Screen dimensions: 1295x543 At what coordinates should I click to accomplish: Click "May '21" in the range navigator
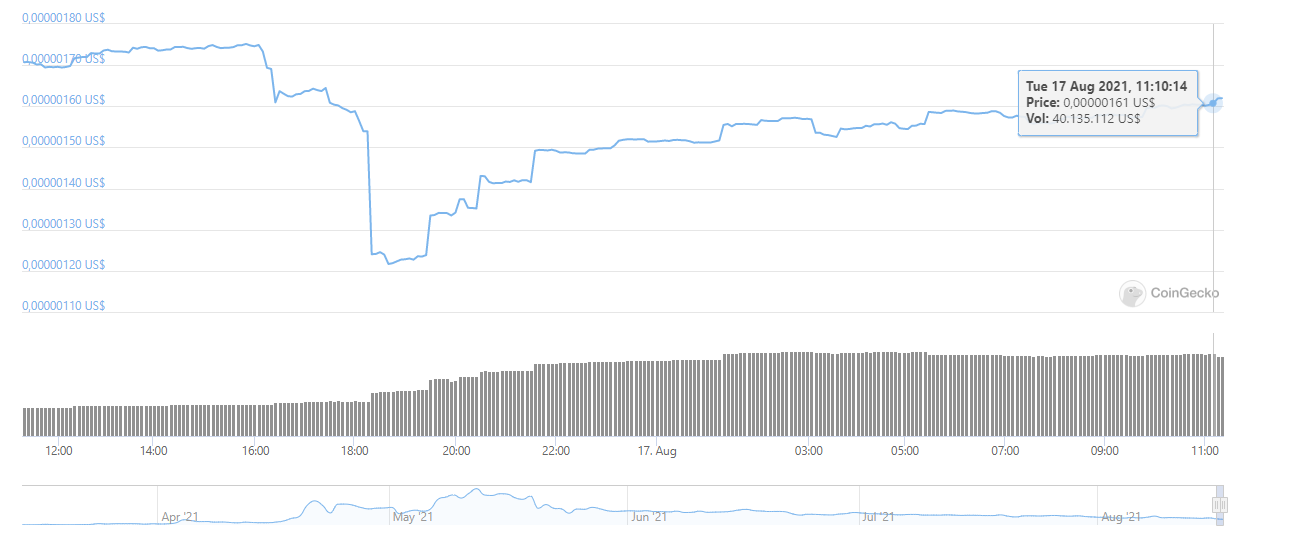[413, 517]
